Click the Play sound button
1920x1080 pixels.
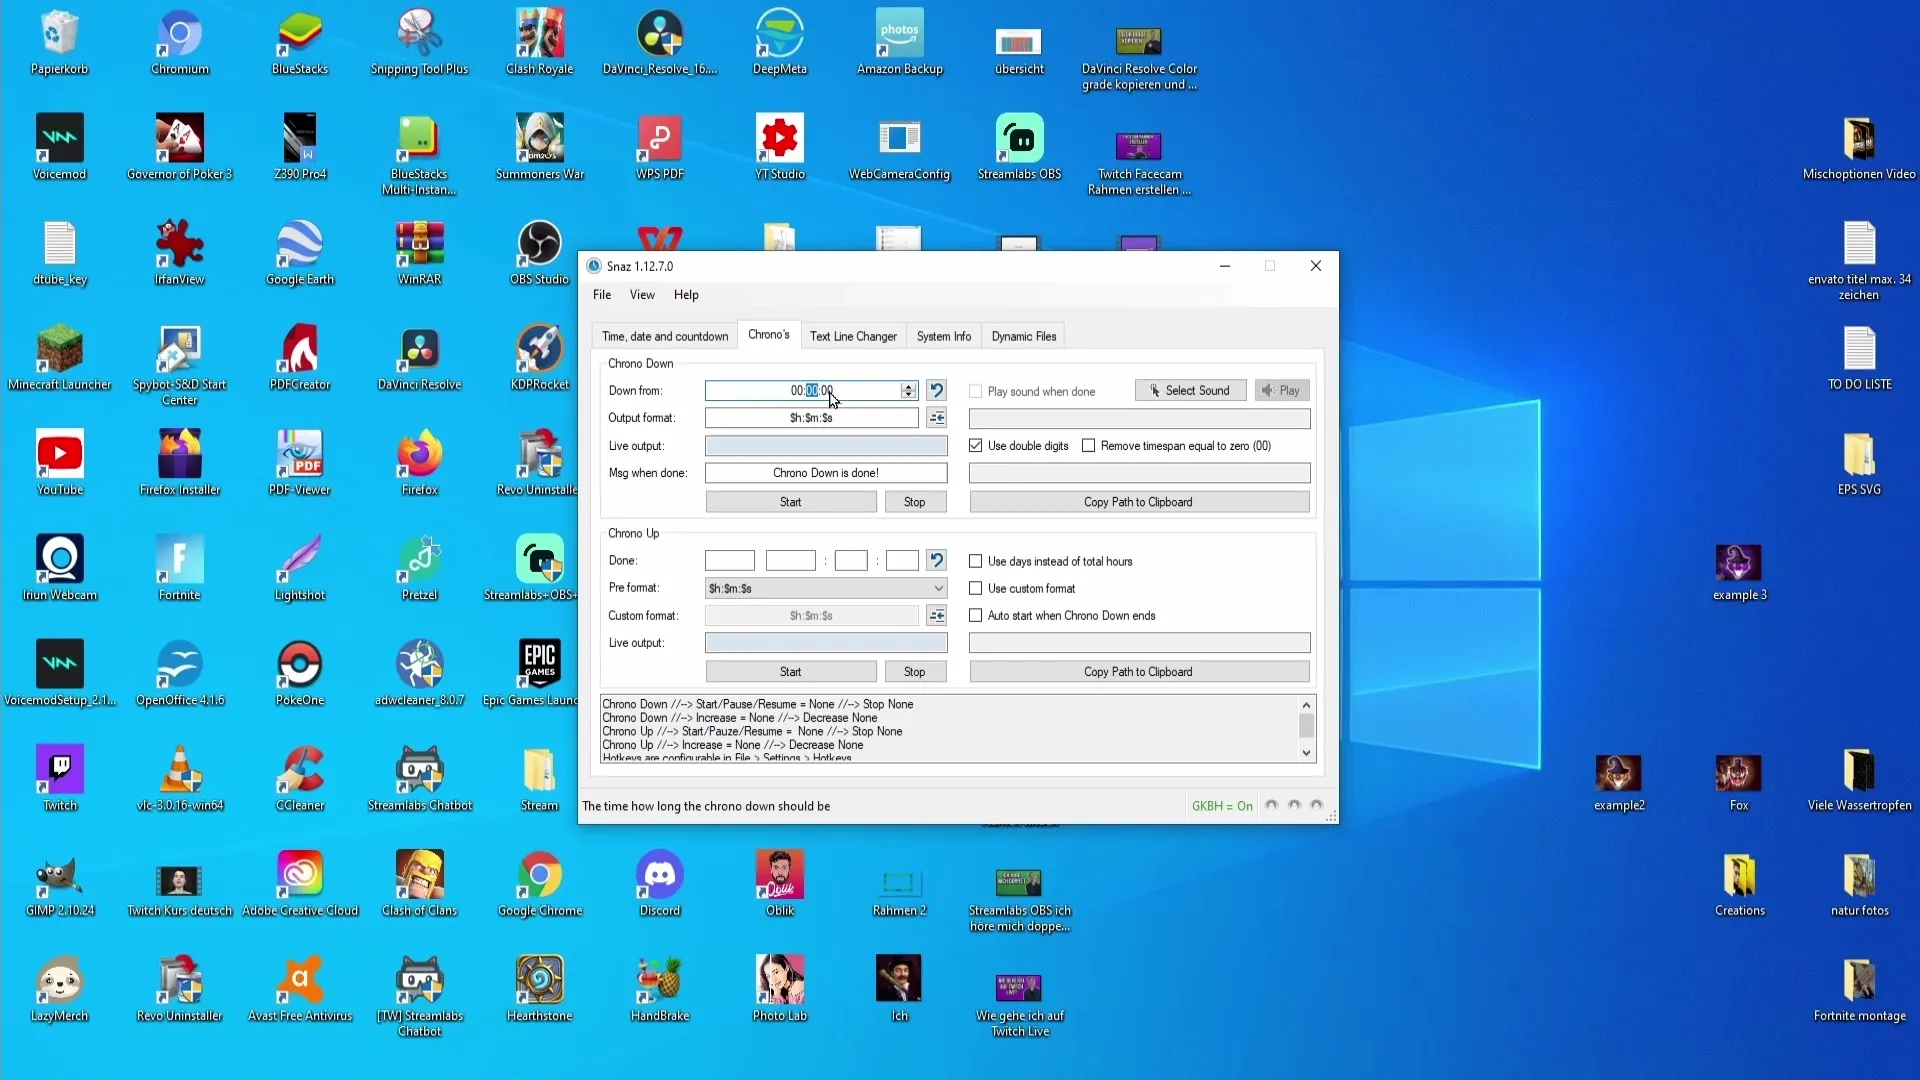click(1282, 391)
